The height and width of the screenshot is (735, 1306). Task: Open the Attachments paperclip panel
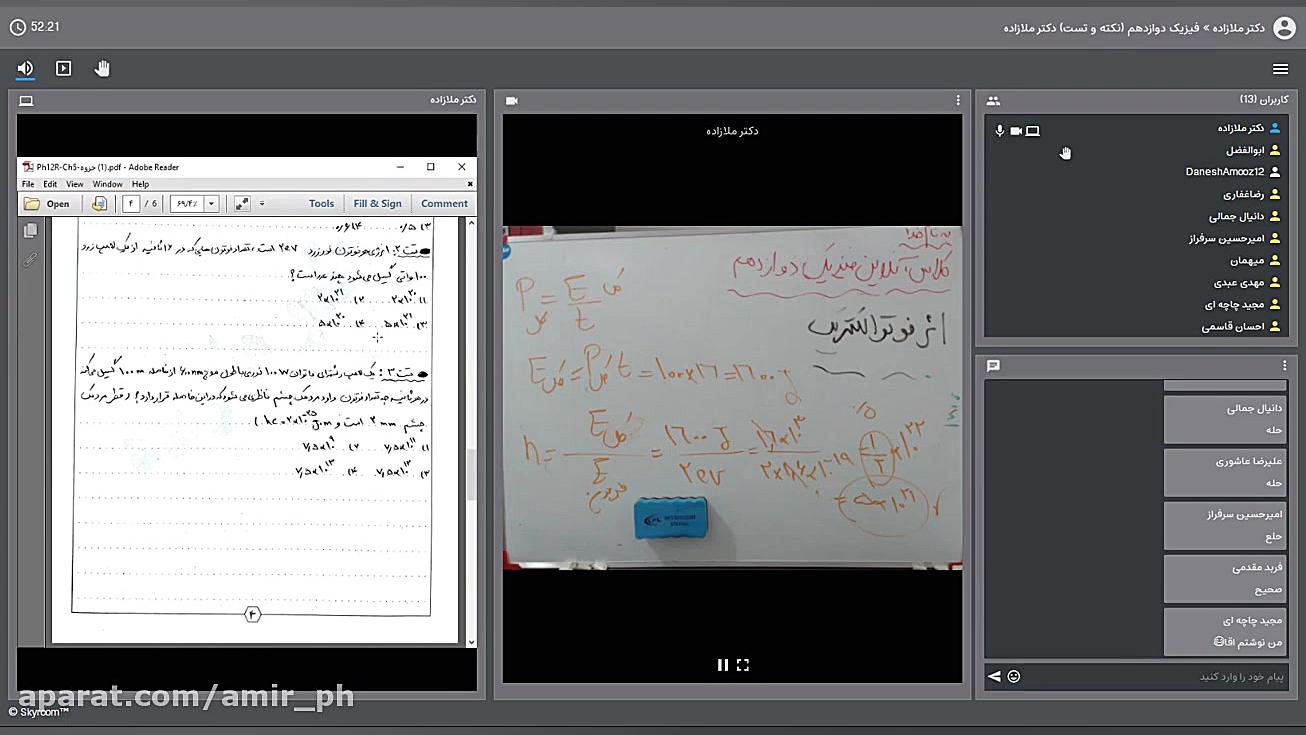pyautogui.click(x=30, y=258)
